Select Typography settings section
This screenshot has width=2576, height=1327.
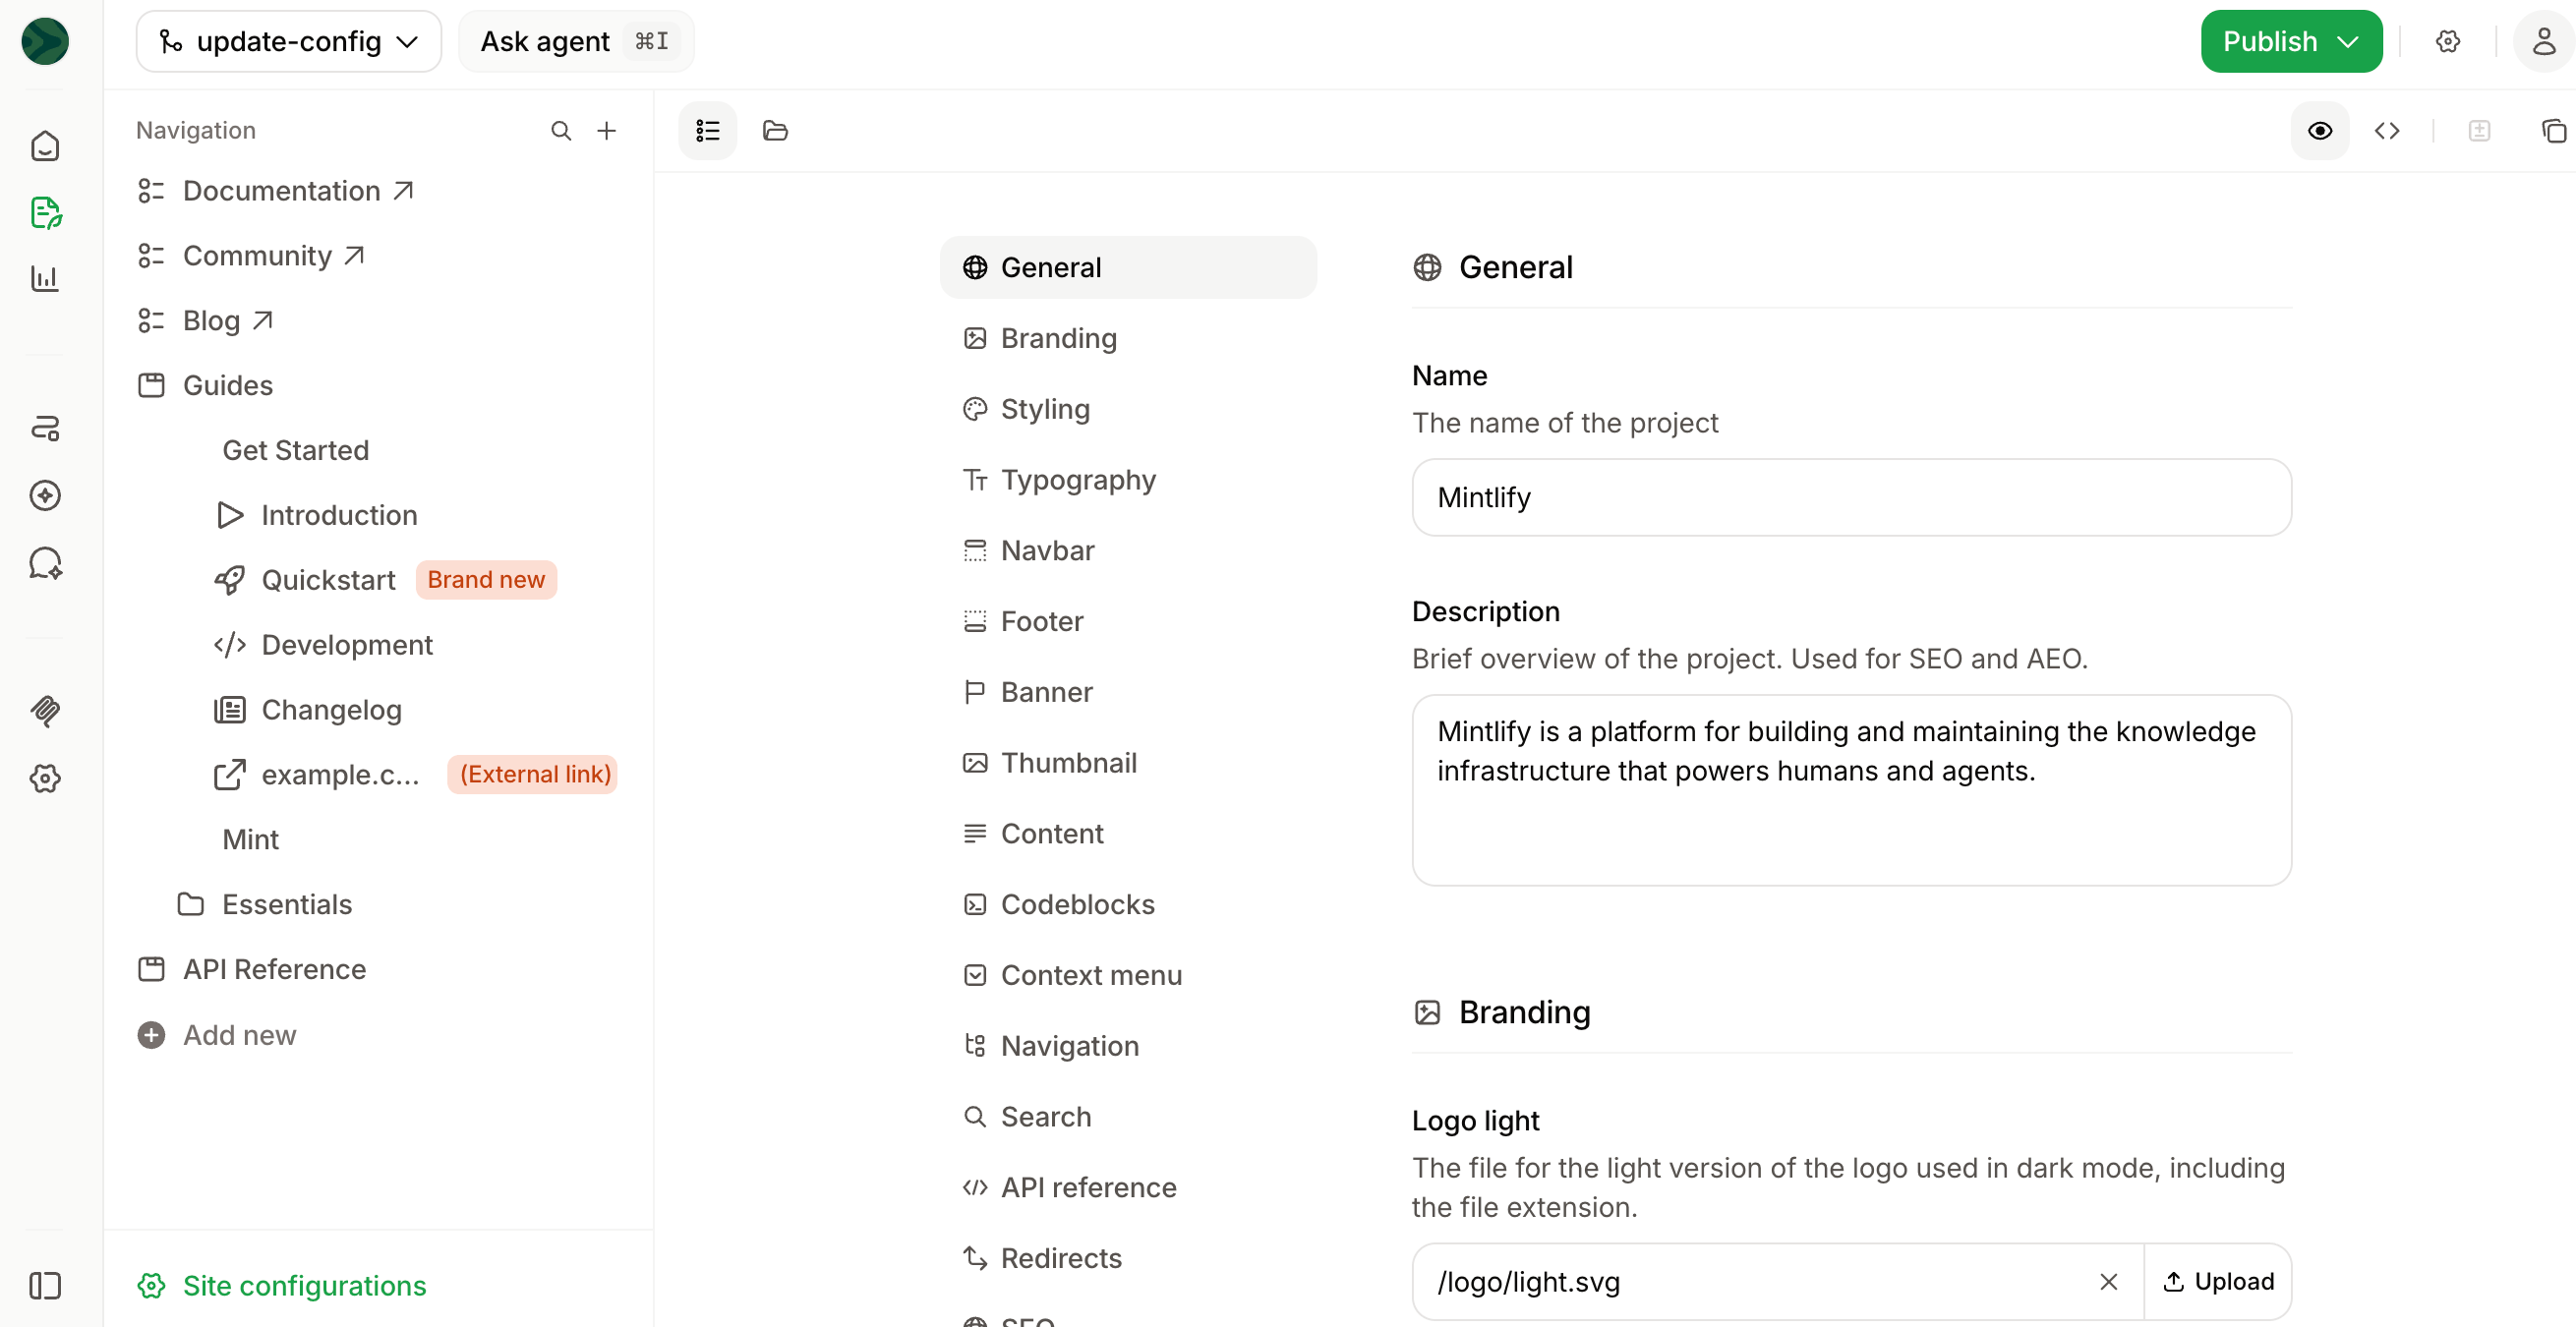coord(1128,480)
